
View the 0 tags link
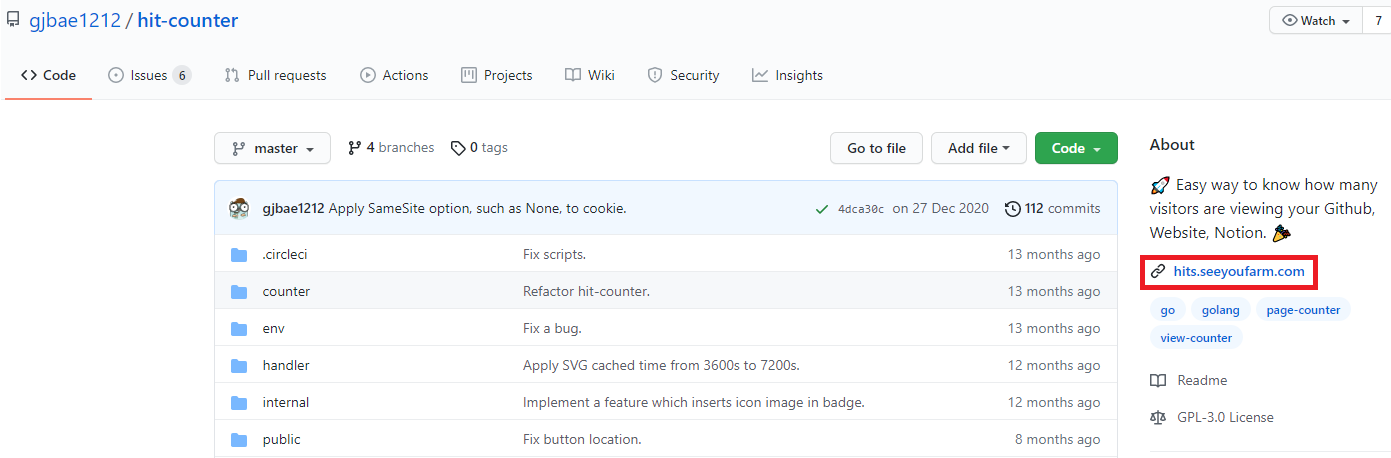(479, 147)
